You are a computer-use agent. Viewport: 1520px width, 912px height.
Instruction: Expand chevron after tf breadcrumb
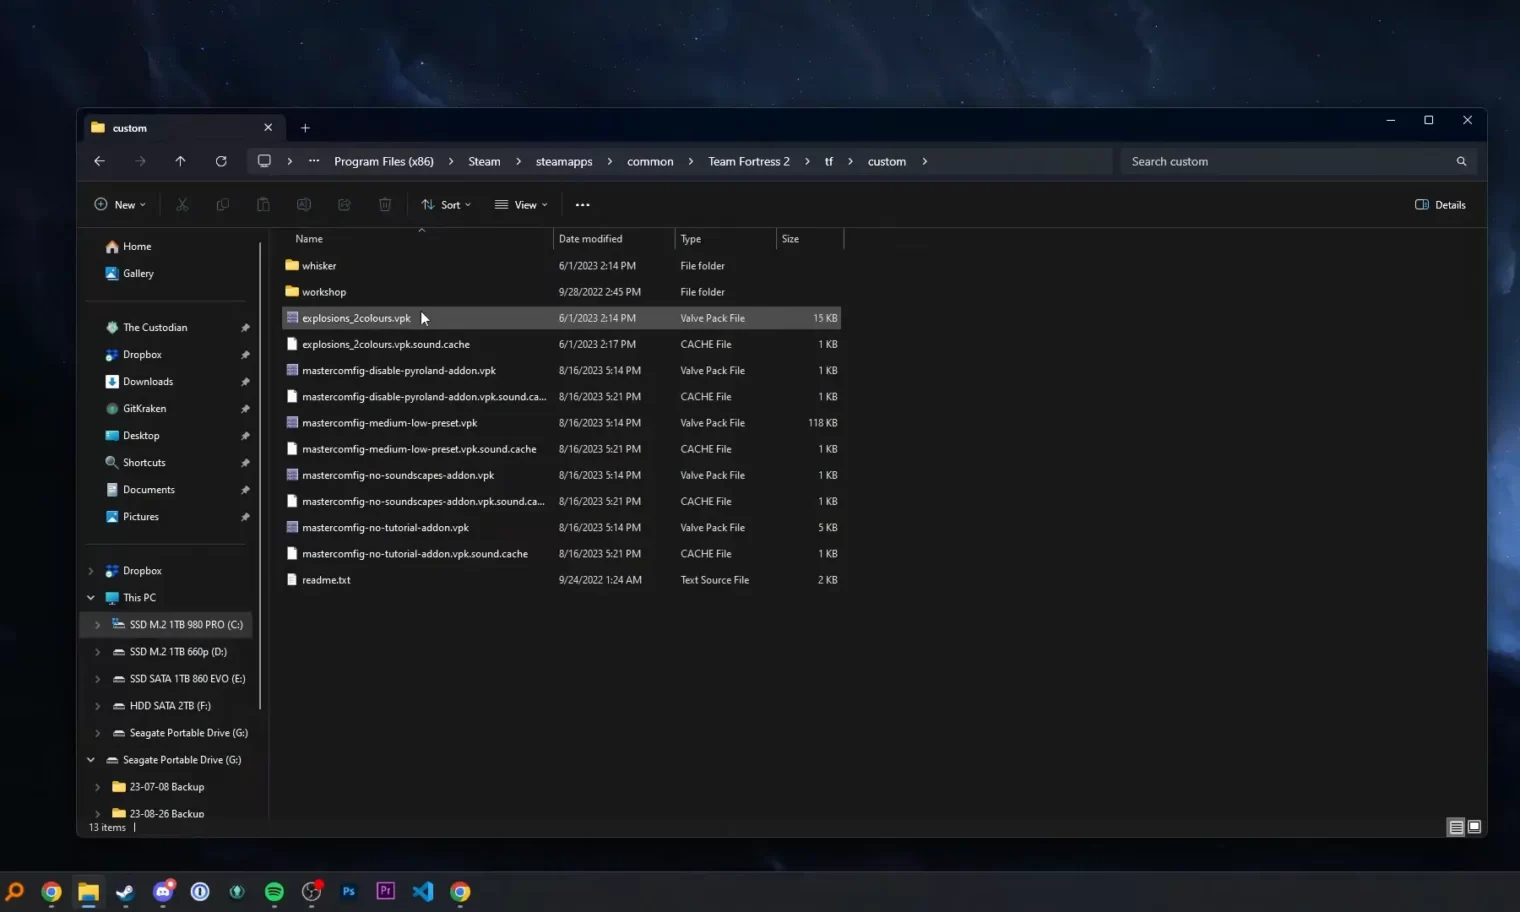pyautogui.click(x=850, y=161)
